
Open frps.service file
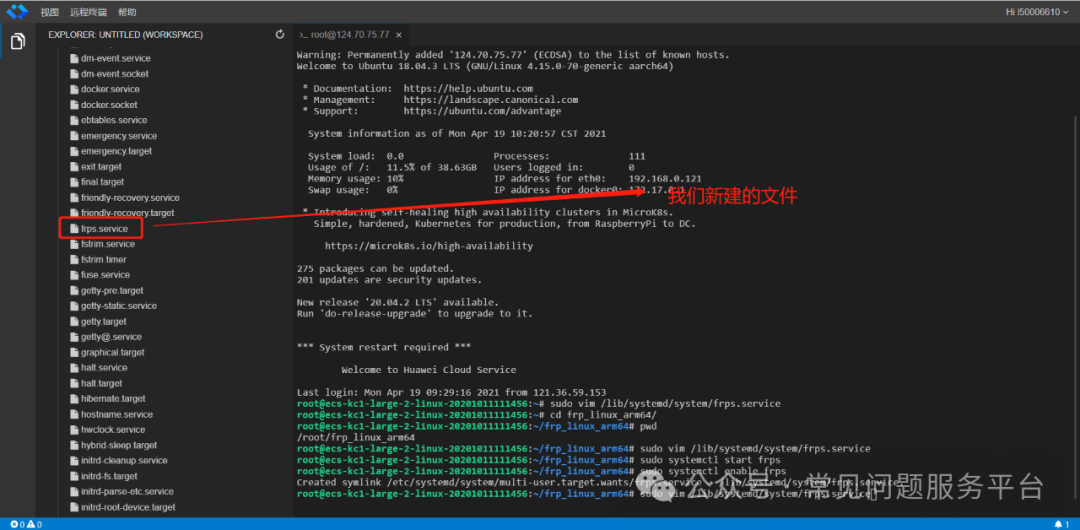(104, 228)
